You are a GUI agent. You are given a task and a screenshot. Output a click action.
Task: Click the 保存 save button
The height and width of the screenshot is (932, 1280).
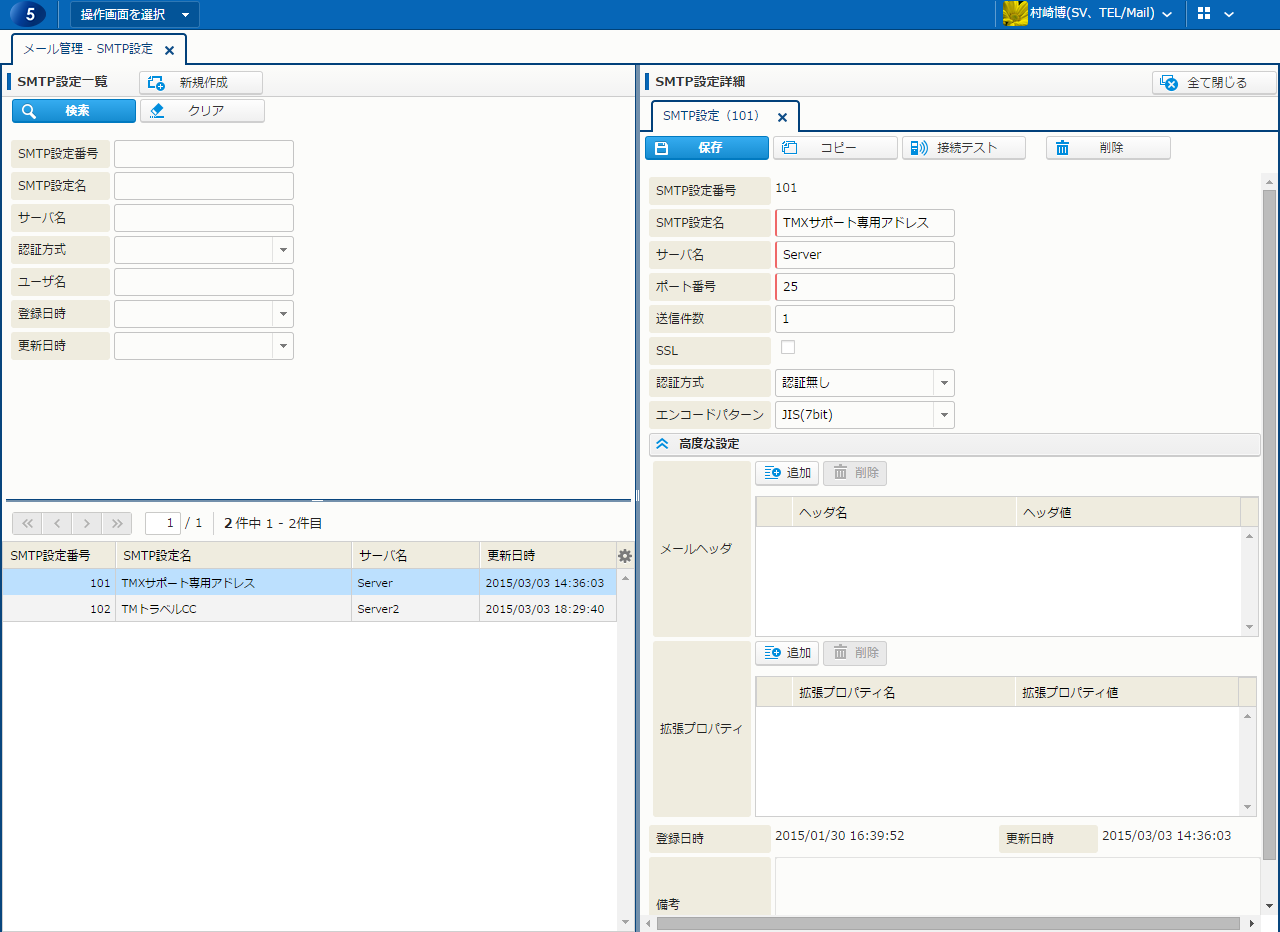tap(707, 148)
